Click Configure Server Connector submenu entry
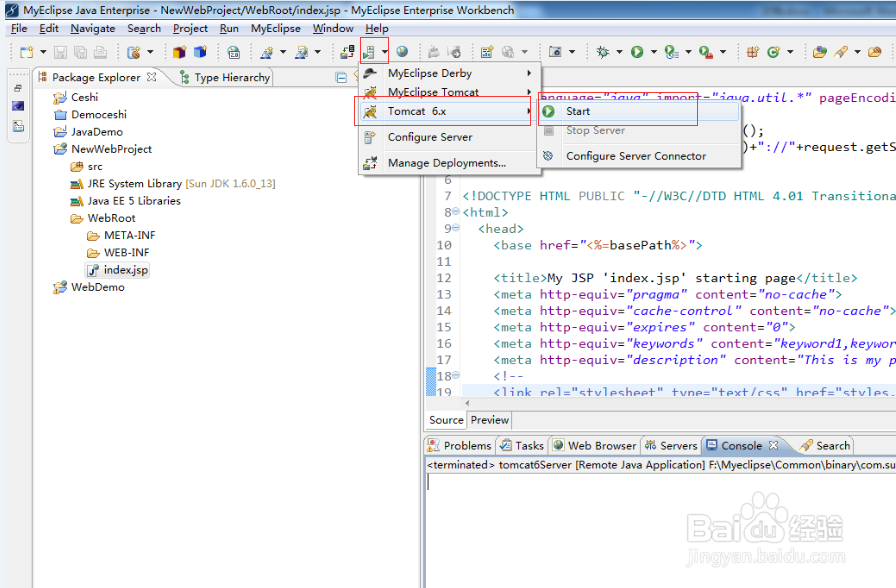Viewport: 896px width, 588px height. coord(639,156)
